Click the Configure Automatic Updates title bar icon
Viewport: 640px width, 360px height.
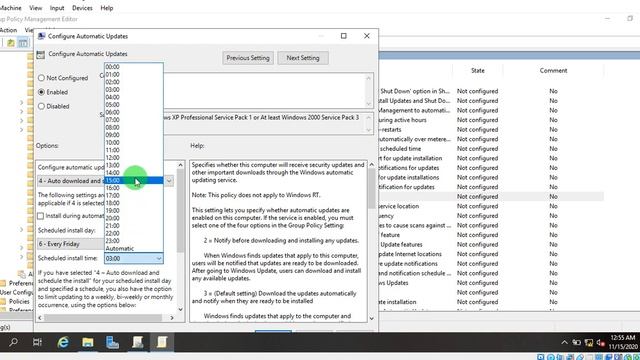coord(41,36)
